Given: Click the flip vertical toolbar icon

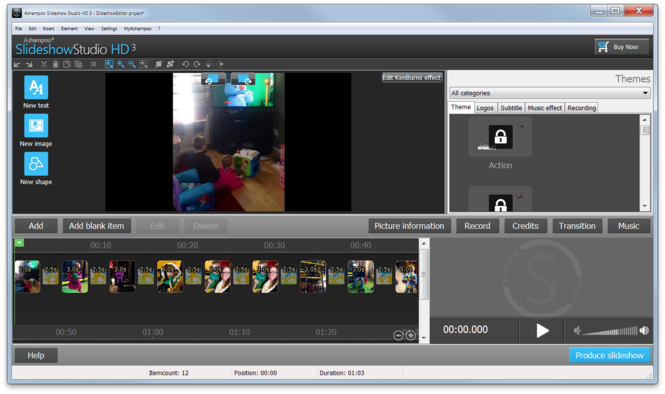Looking at the screenshot, I should 208,64.
